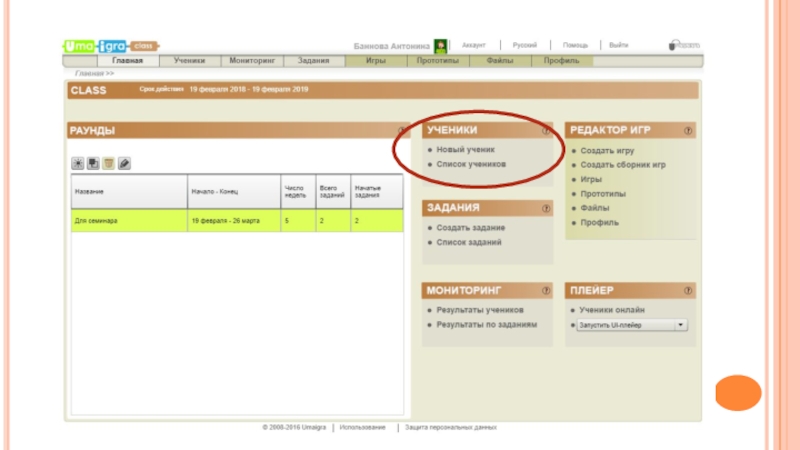Open the Список учеников link
Screen dimensions: 800x450
pos(471,164)
